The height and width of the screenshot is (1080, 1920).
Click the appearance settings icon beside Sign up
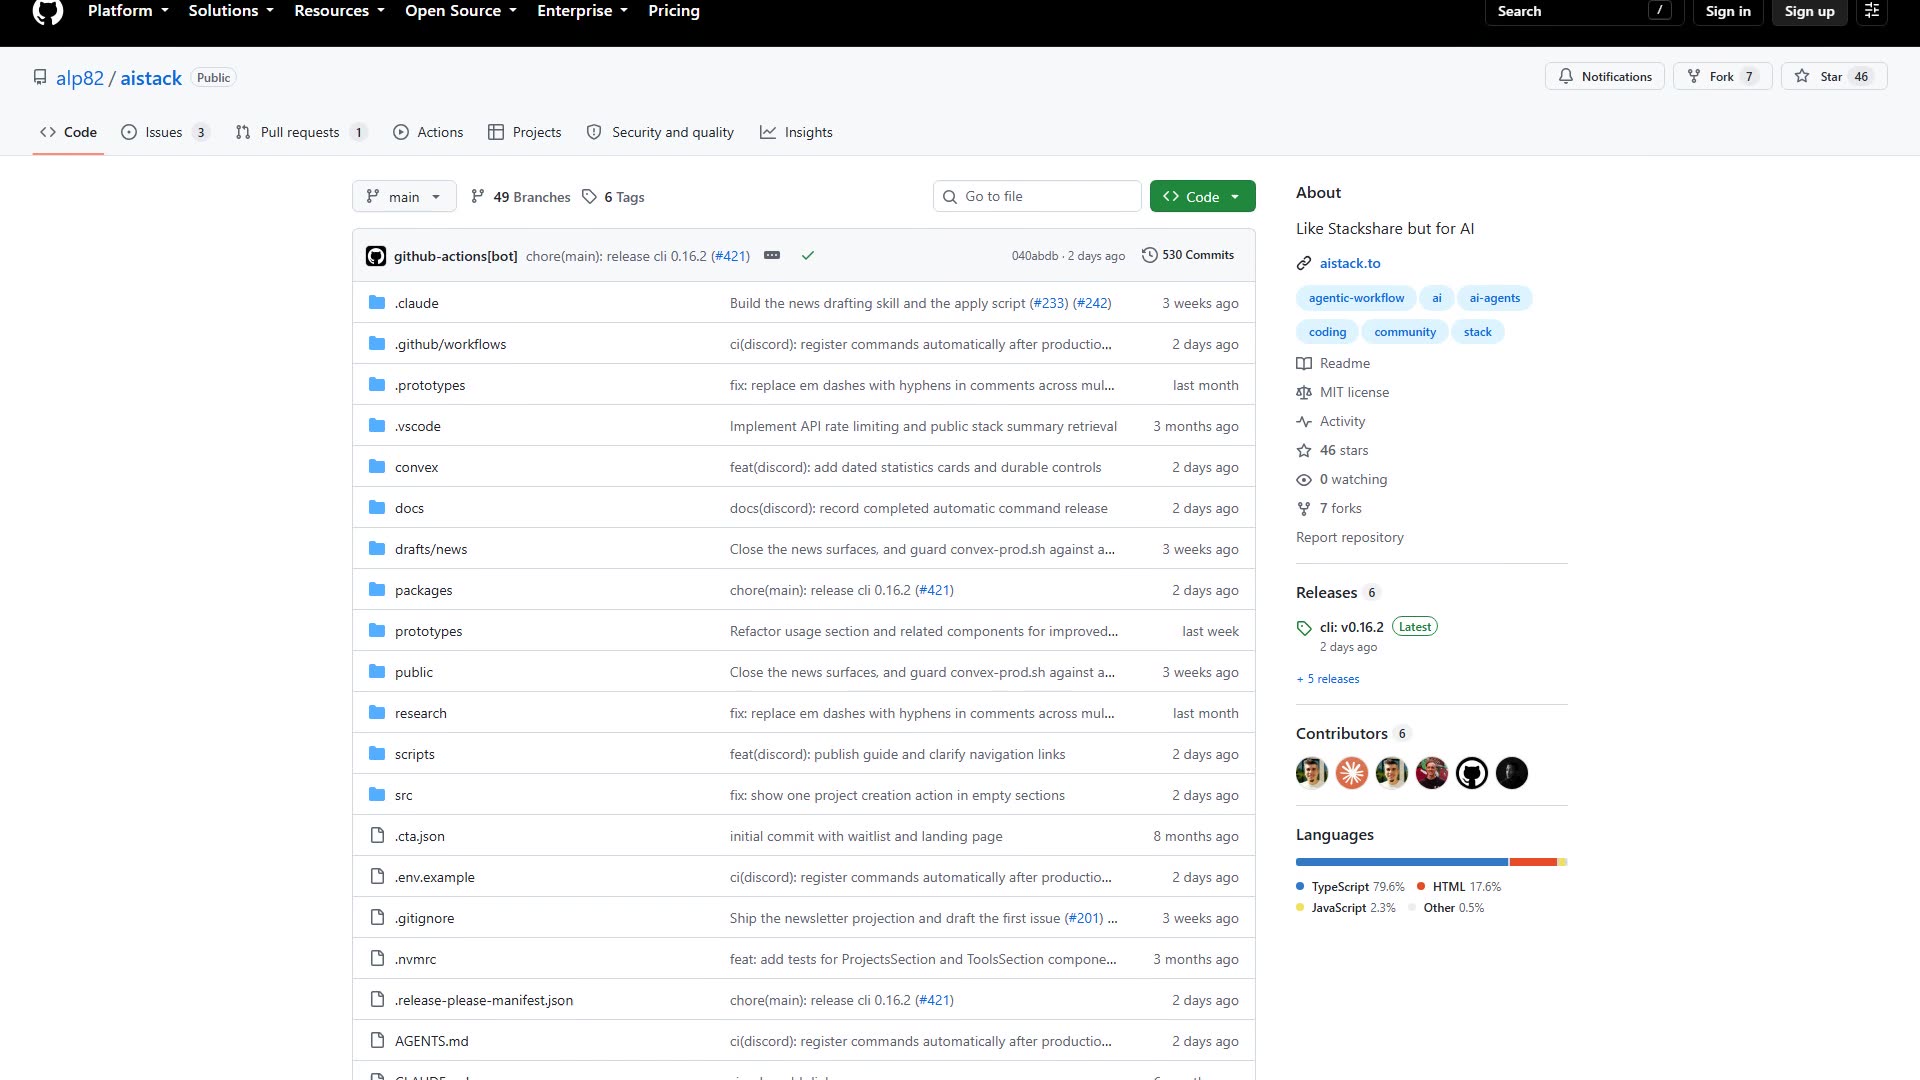pyautogui.click(x=1872, y=11)
